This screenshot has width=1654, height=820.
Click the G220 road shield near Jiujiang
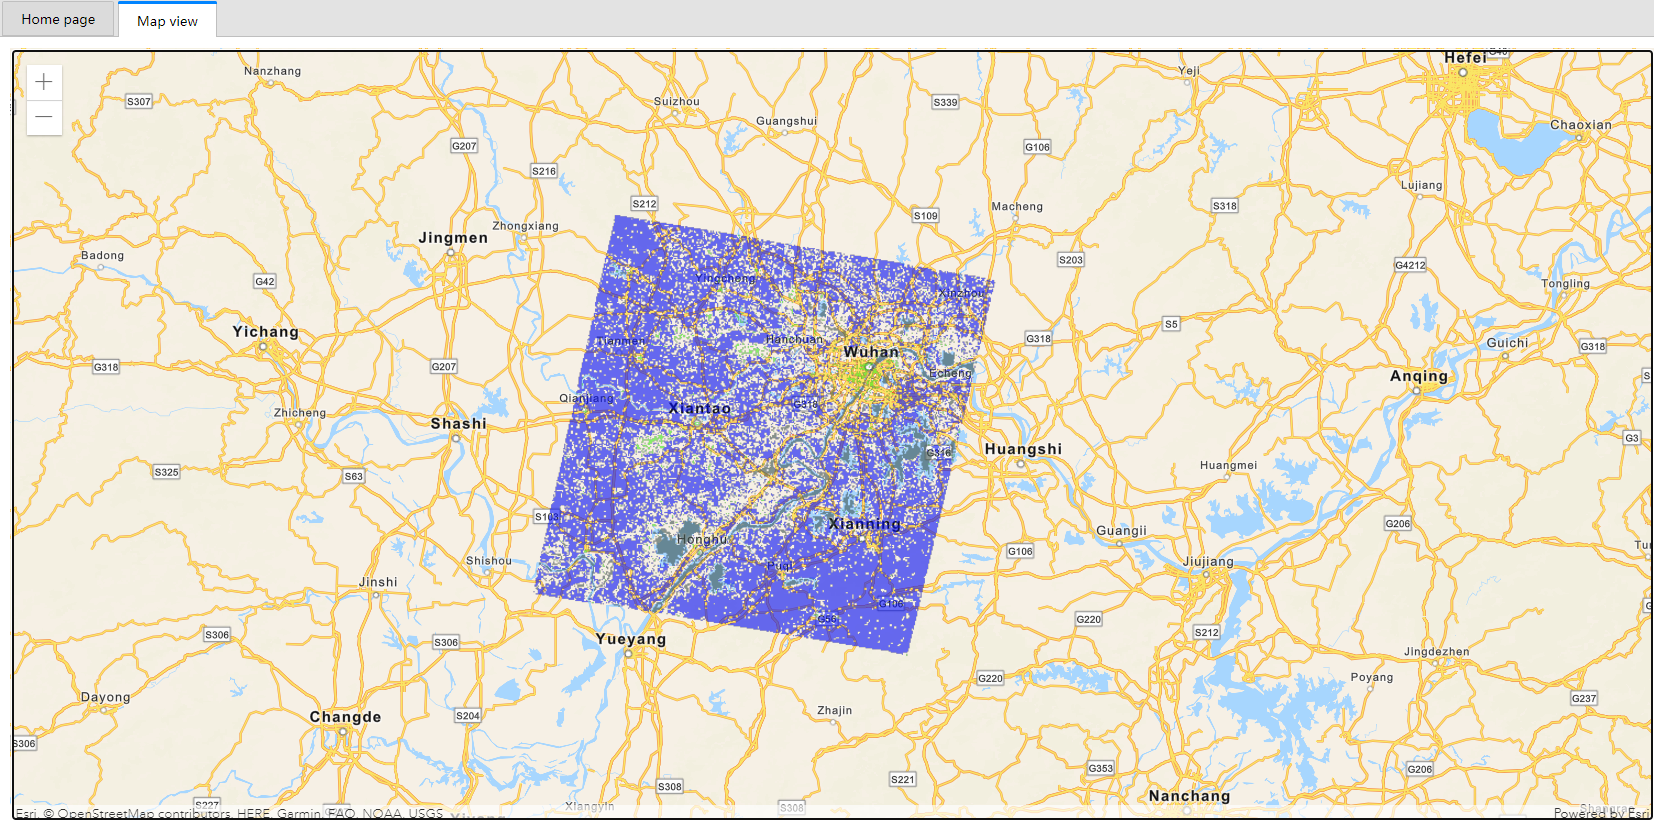pos(1088,620)
